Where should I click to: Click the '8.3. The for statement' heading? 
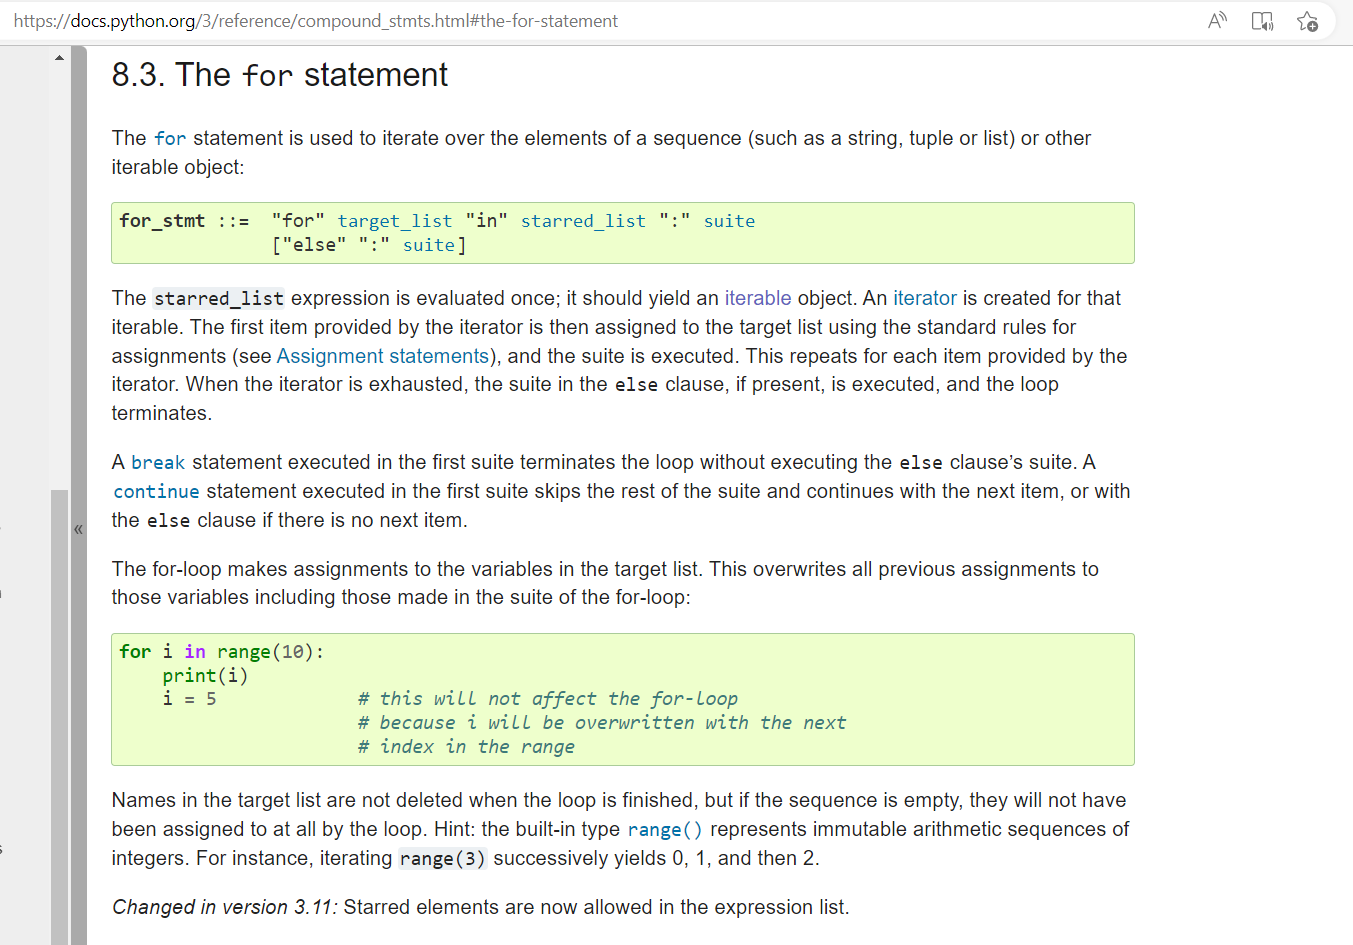[280, 75]
